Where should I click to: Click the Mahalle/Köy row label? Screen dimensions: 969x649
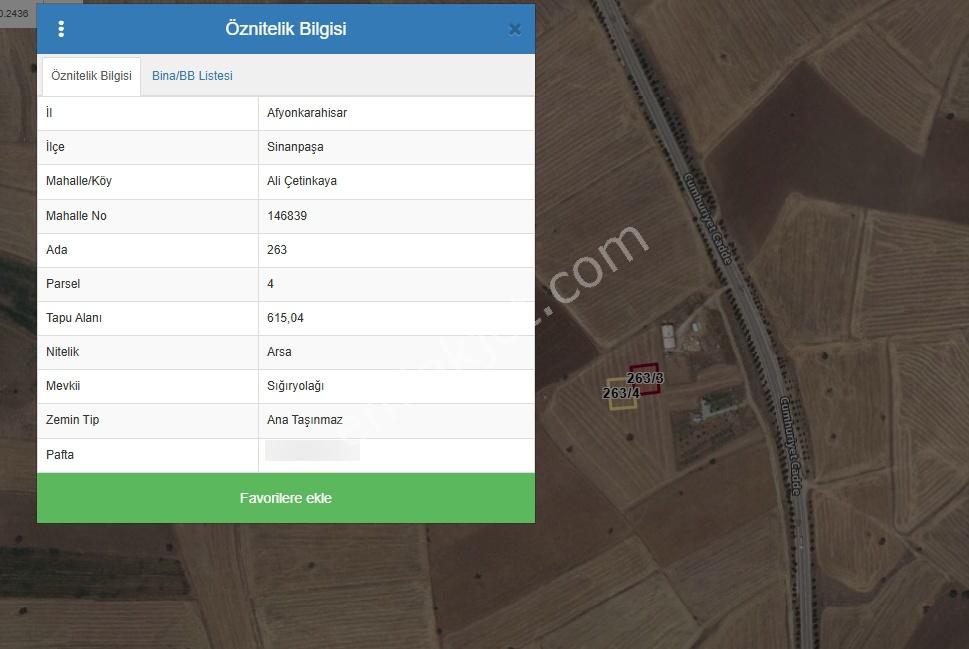[79, 181]
